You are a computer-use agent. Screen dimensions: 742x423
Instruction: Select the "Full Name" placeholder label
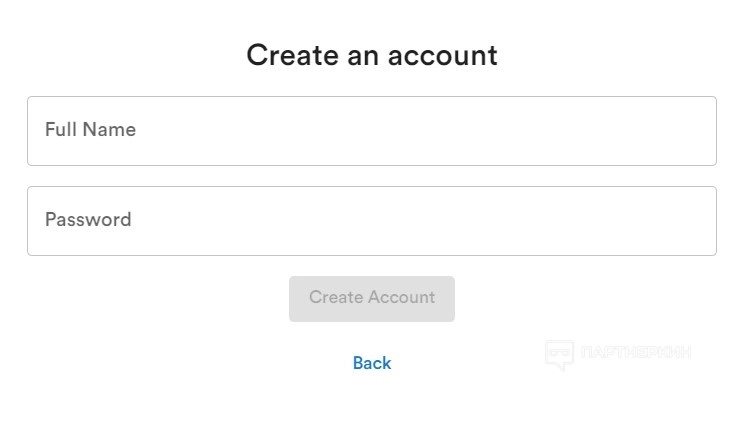90,130
